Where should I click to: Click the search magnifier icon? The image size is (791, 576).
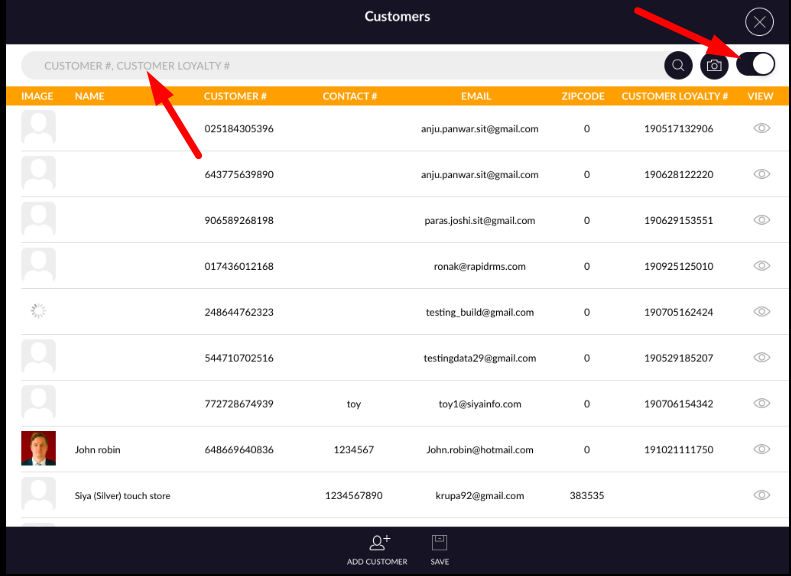tap(678, 66)
